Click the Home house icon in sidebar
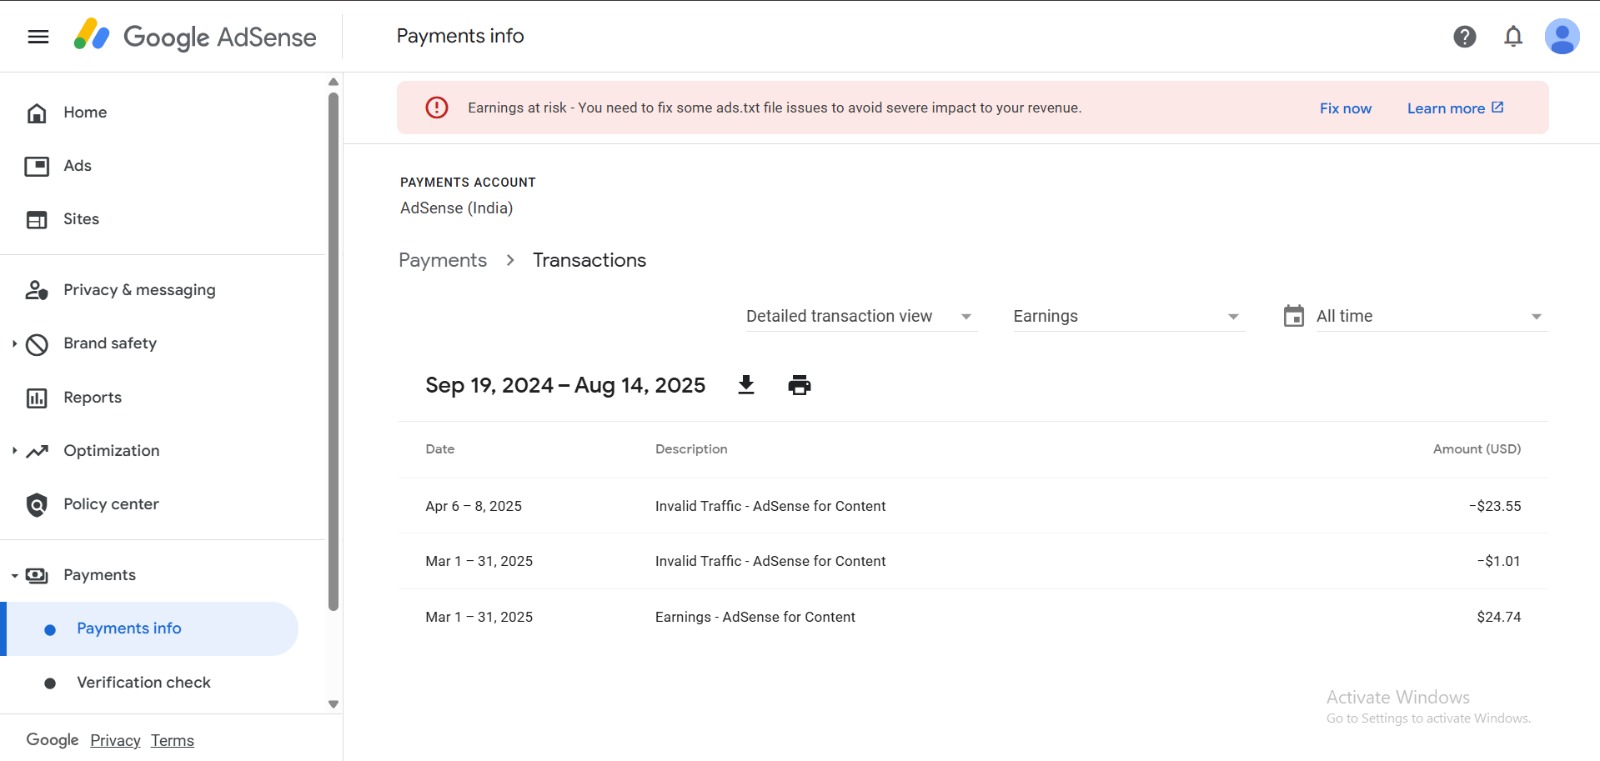The height and width of the screenshot is (761, 1600). pyautogui.click(x=37, y=113)
